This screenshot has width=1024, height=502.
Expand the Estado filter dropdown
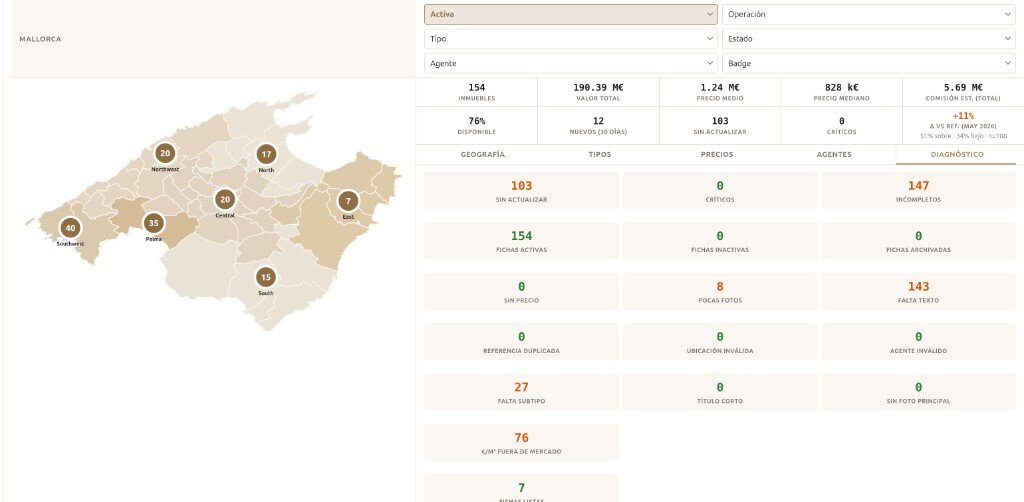pos(869,39)
